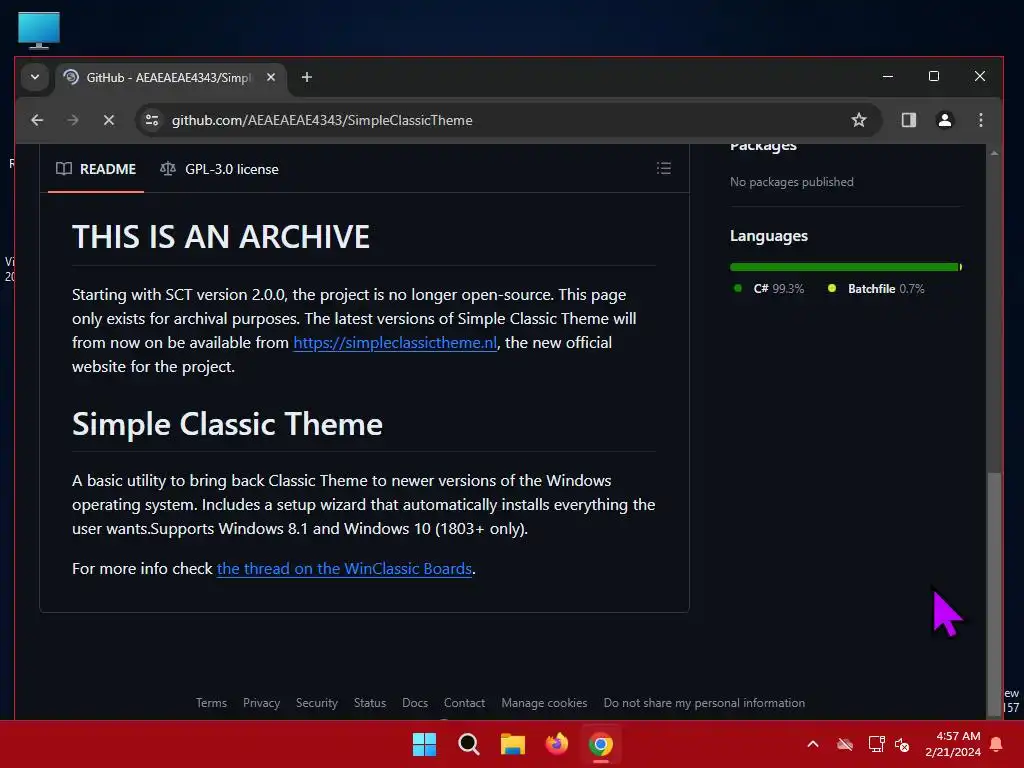
Task: View site information icon in address bar
Action: [152, 120]
